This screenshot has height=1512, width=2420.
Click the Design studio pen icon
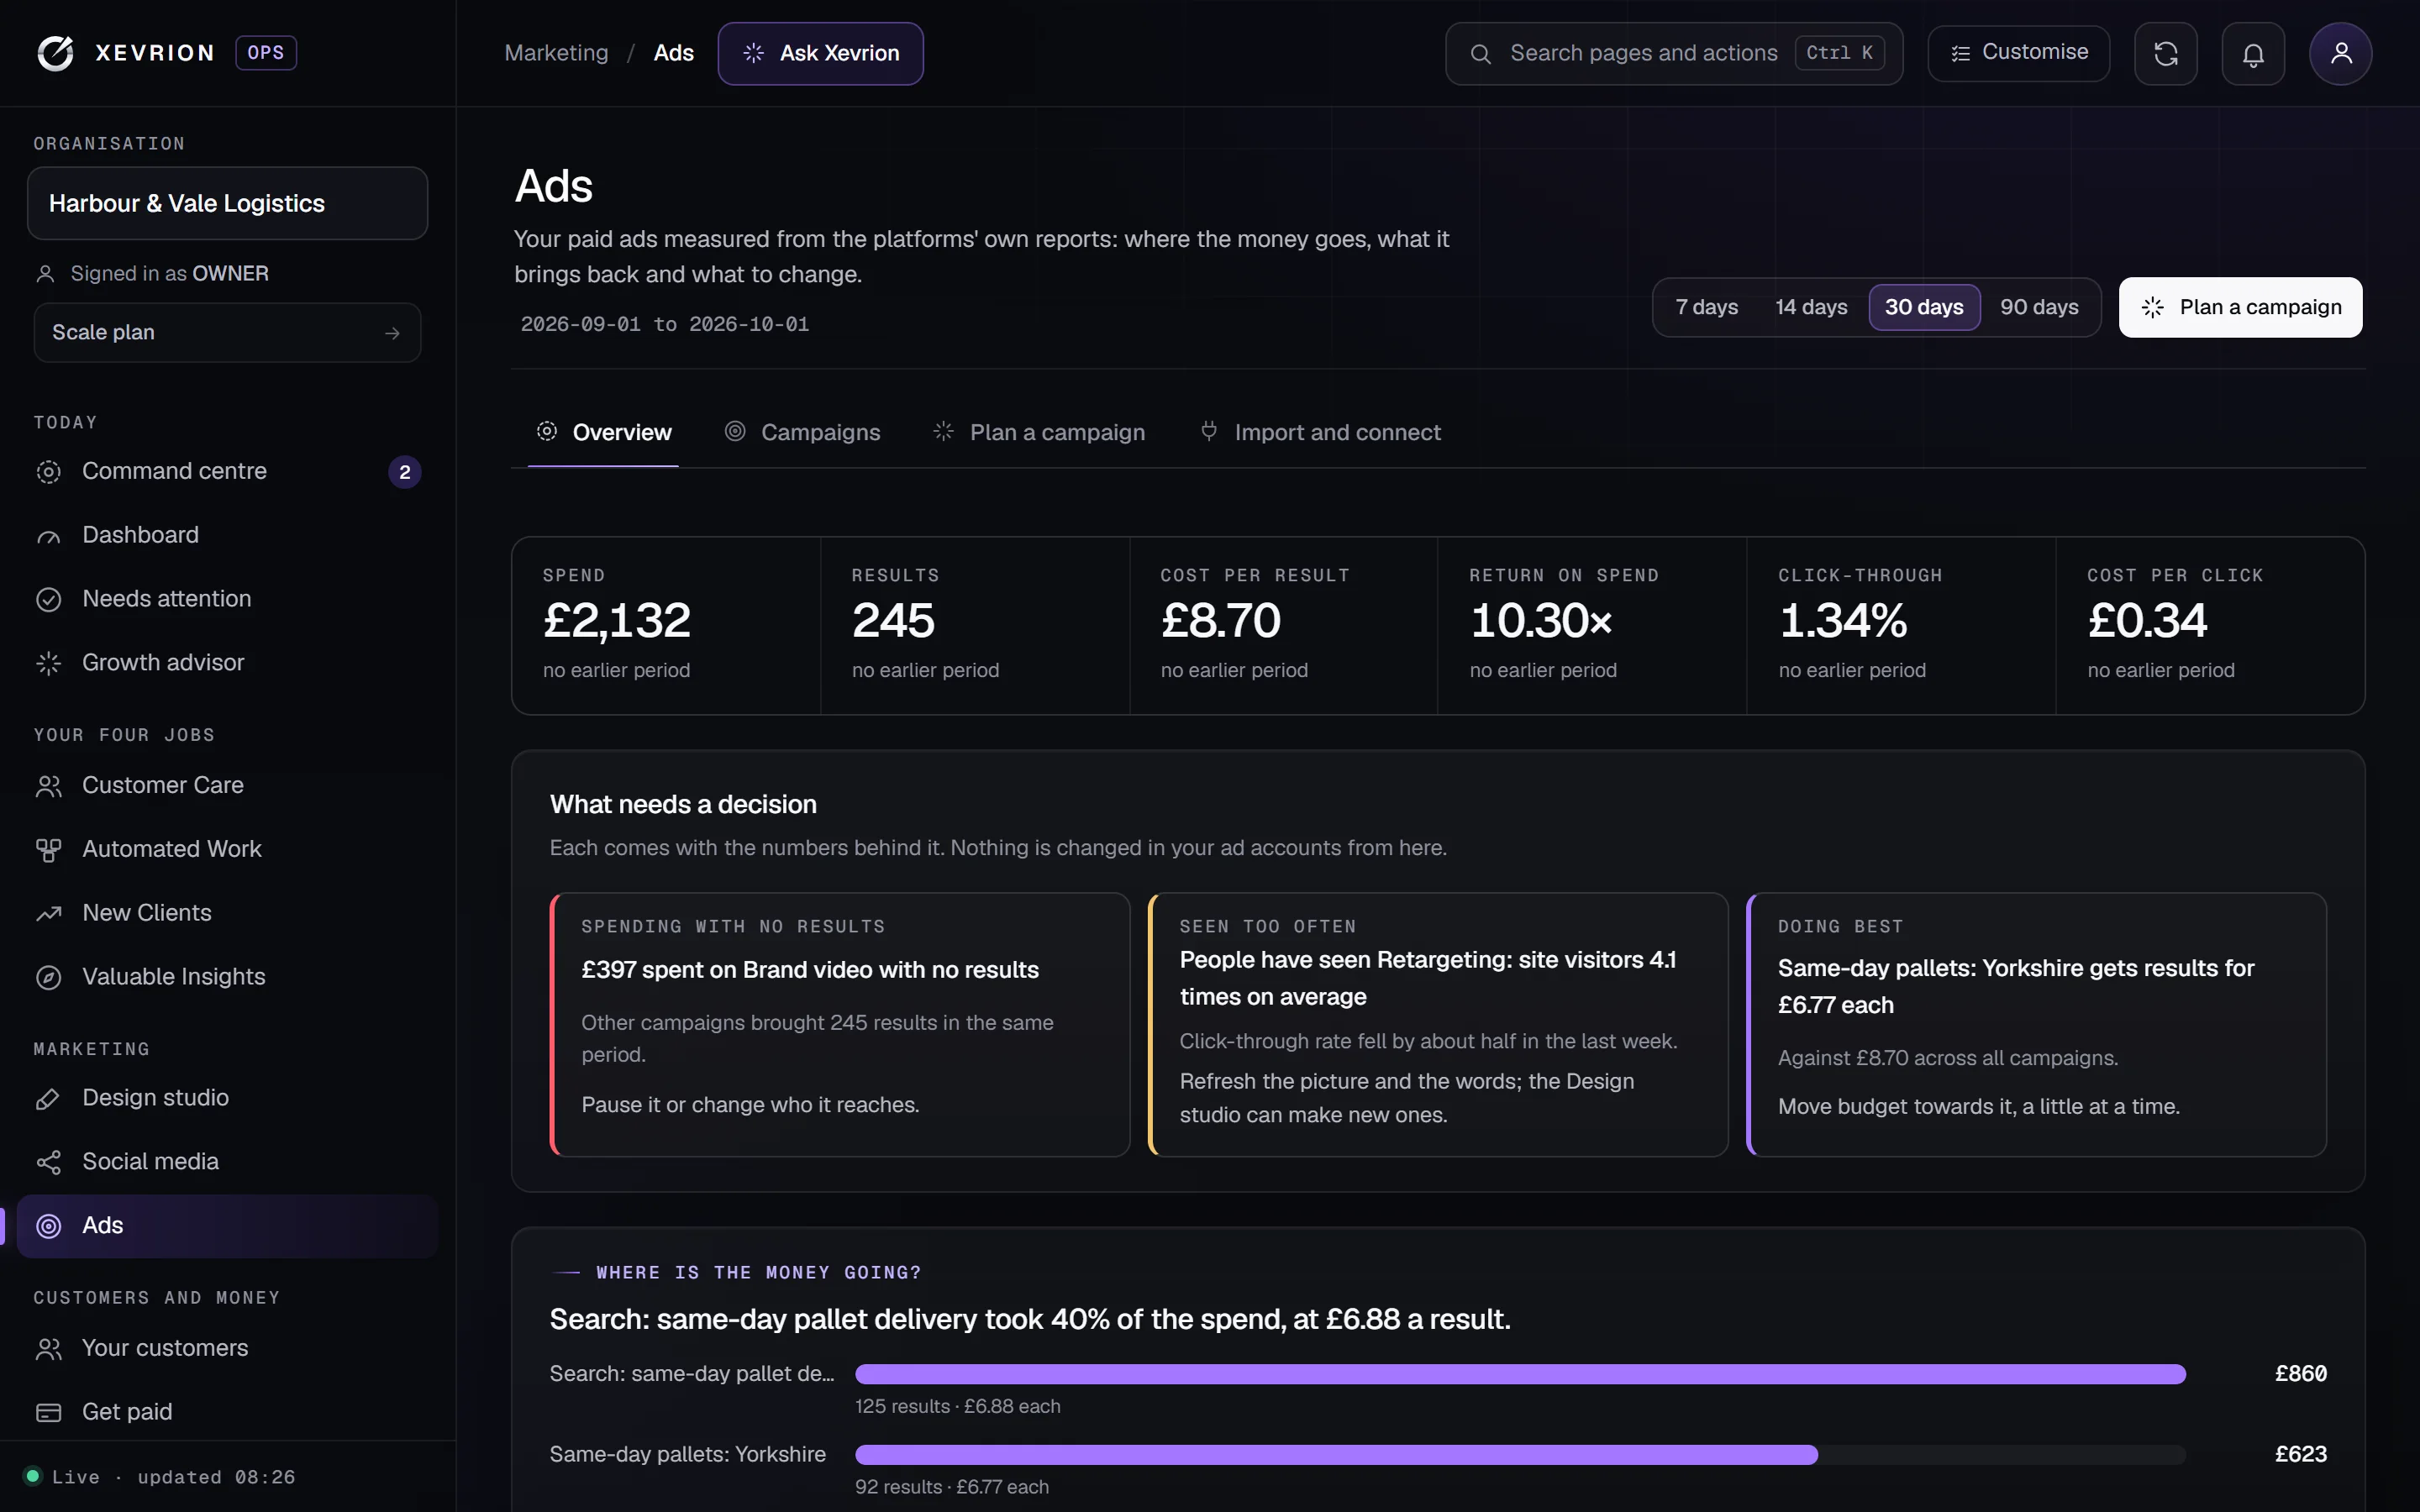click(x=48, y=1099)
